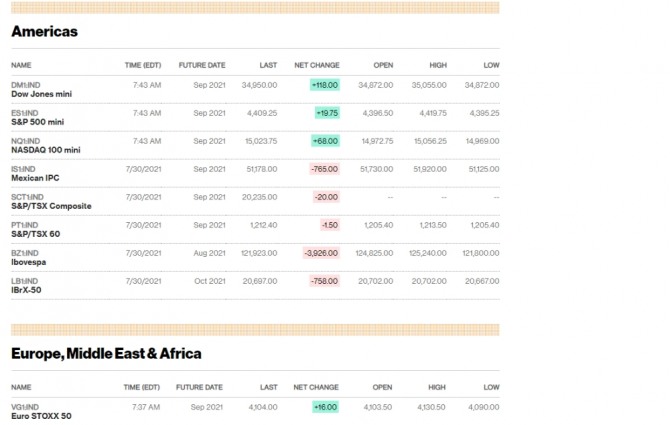
Task: Select the Mexican IPC index link
Action: (x=35, y=178)
